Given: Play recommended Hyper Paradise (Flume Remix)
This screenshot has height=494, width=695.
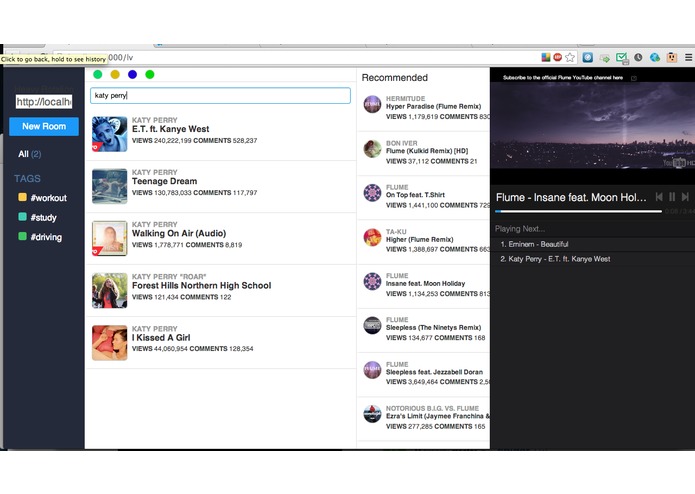Looking at the screenshot, I should [433, 106].
